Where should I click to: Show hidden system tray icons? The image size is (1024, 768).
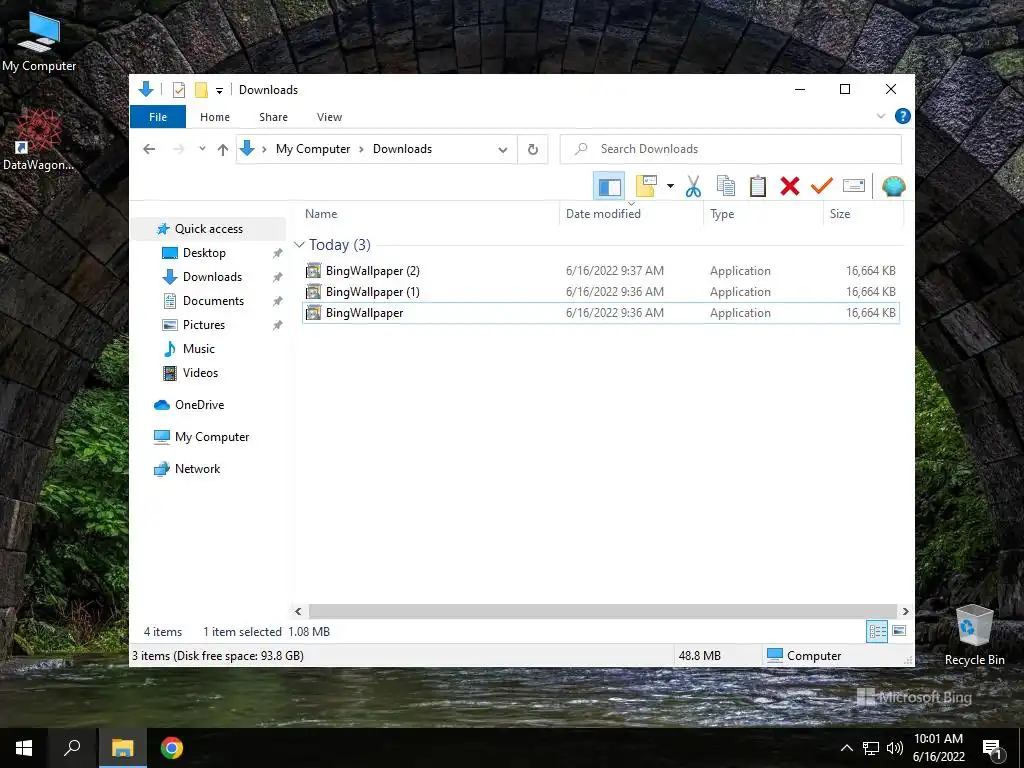(x=846, y=748)
